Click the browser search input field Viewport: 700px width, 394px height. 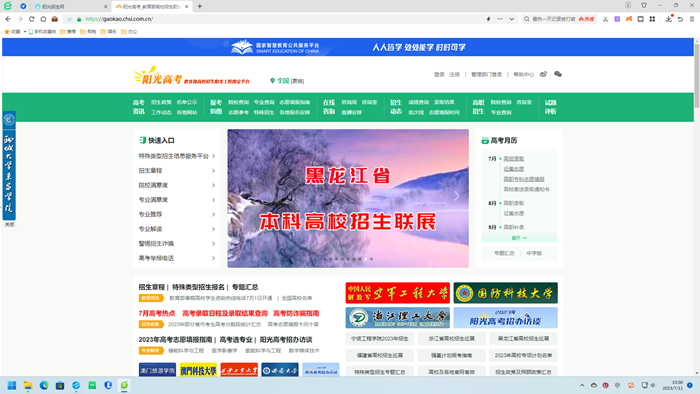pyautogui.click(x=554, y=19)
